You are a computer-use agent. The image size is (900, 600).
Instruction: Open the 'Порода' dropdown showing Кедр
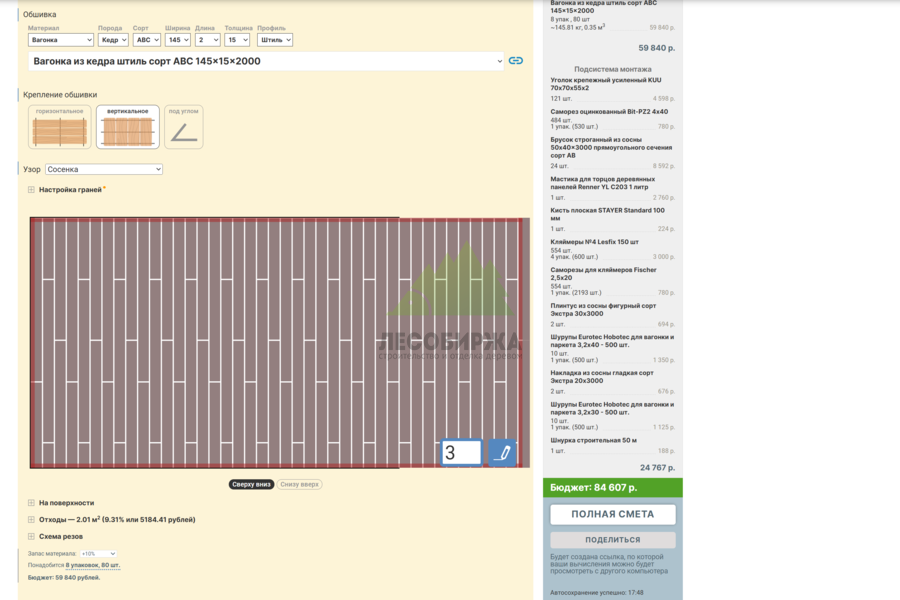113,40
